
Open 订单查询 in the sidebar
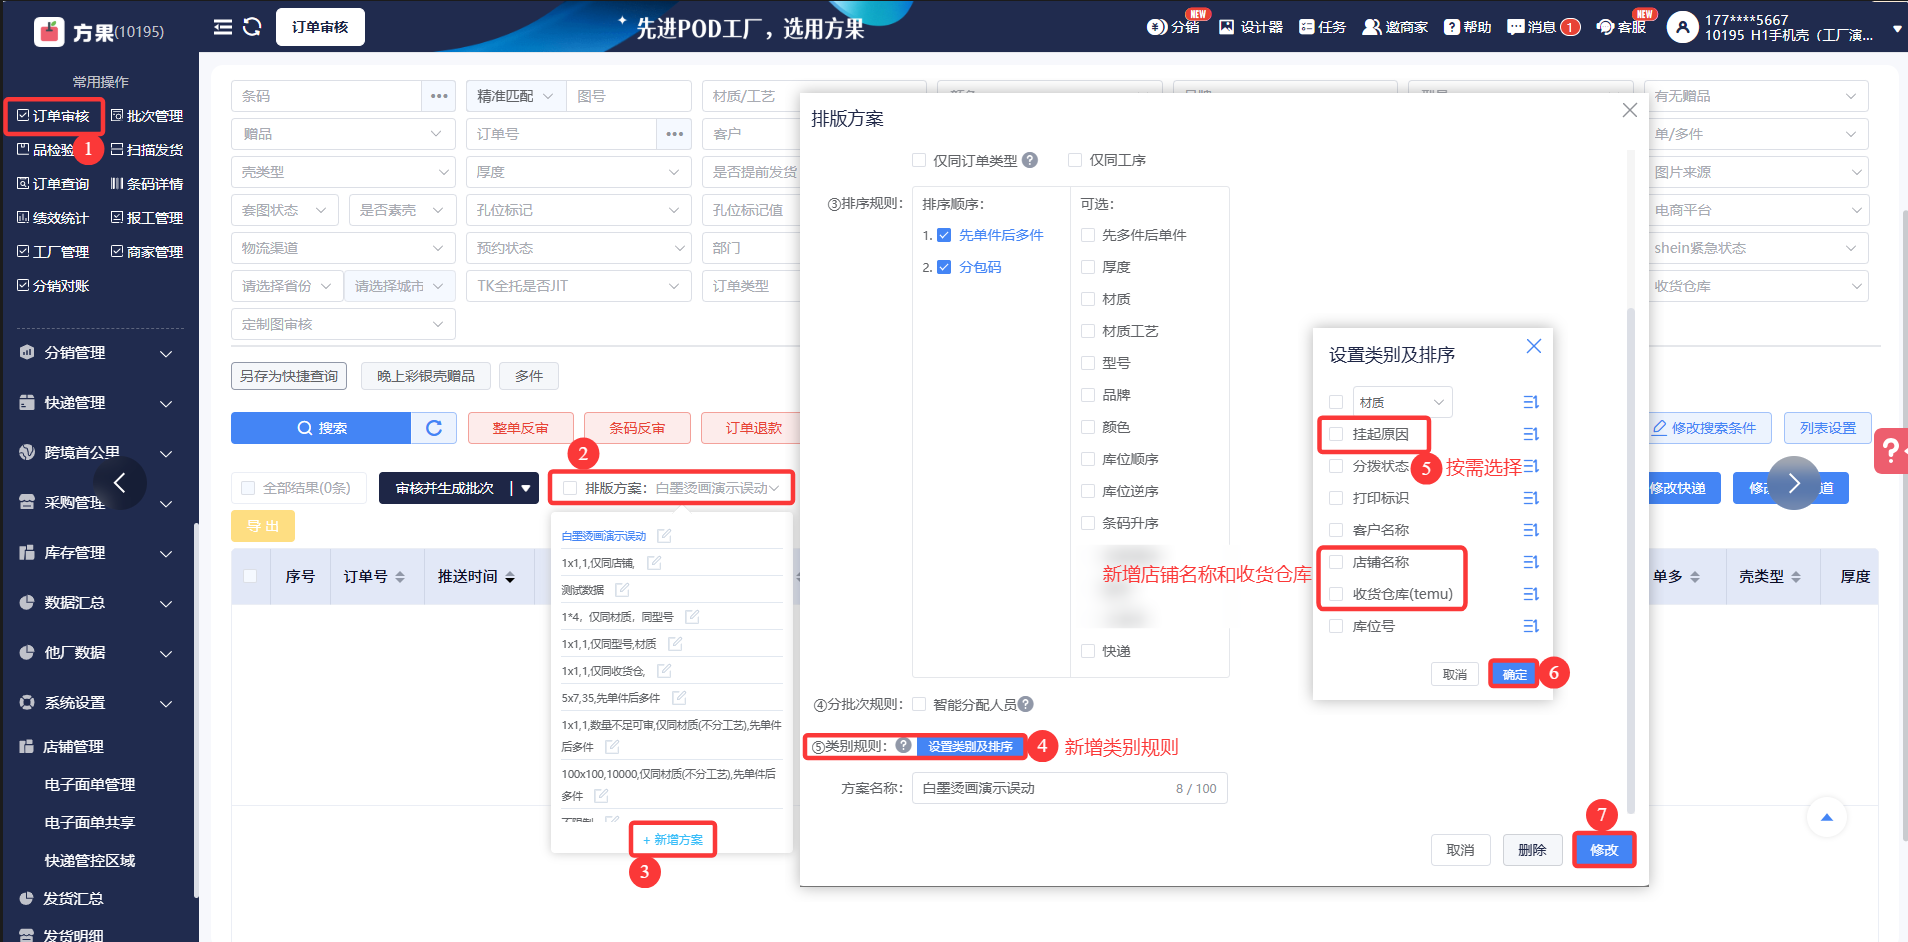[53, 184]
